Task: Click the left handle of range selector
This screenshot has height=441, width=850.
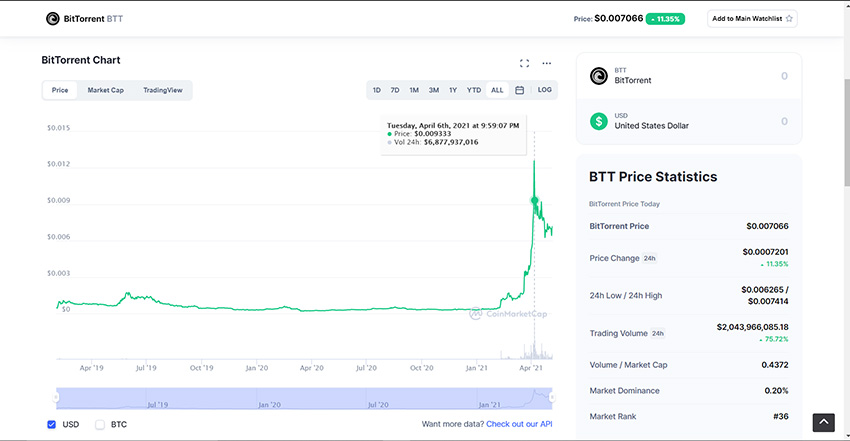Action: 56,398
